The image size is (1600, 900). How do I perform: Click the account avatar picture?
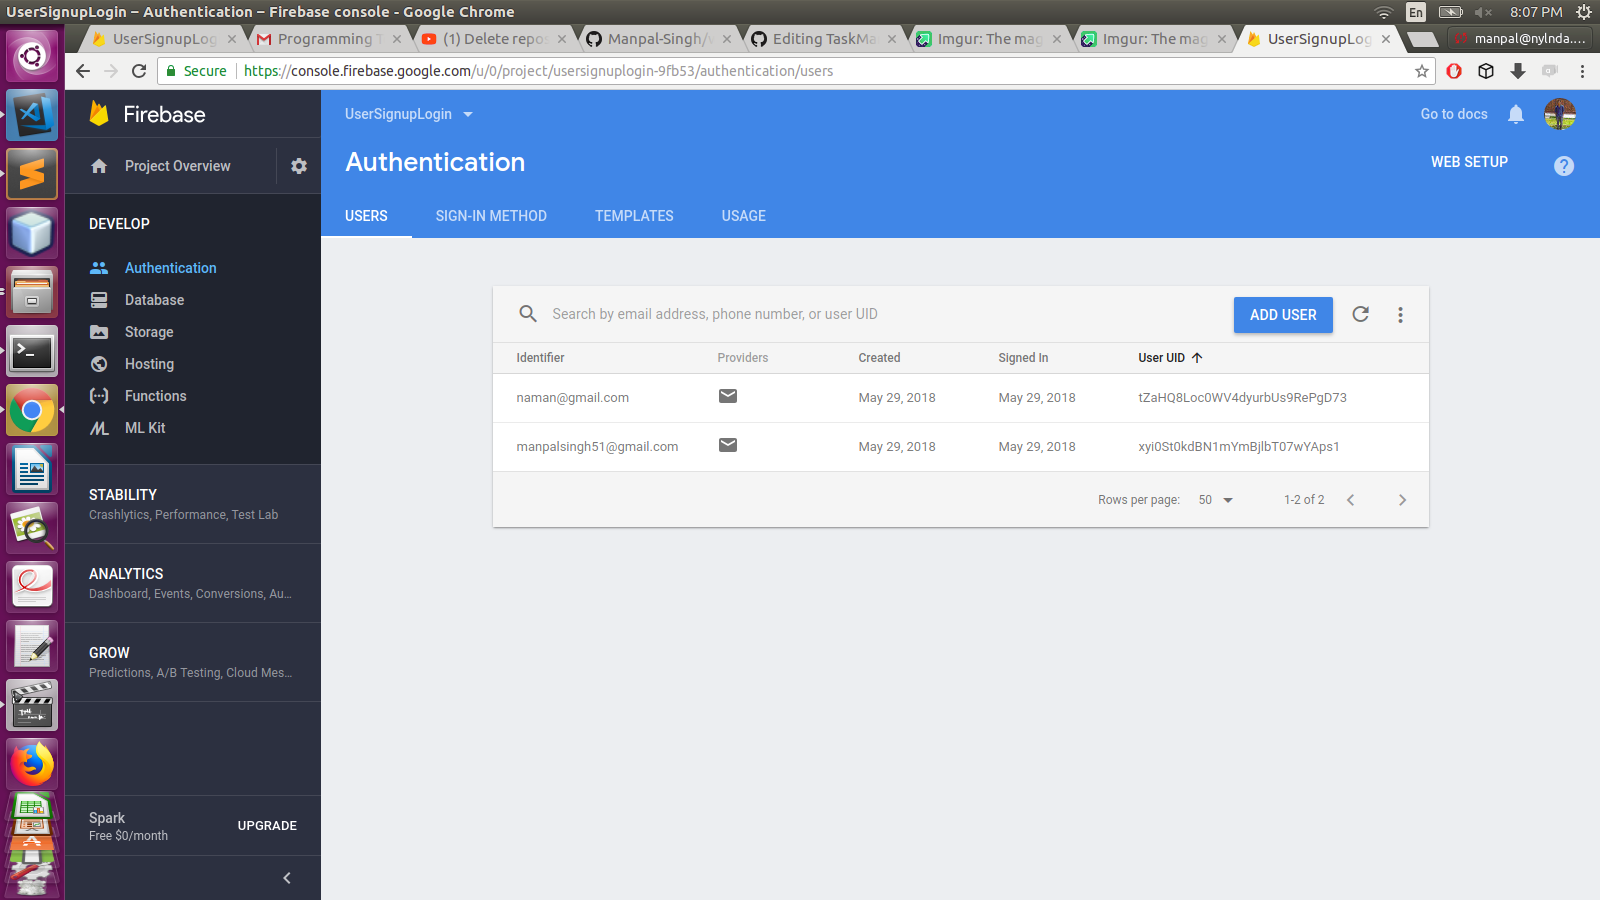[x=1560, y=114]
